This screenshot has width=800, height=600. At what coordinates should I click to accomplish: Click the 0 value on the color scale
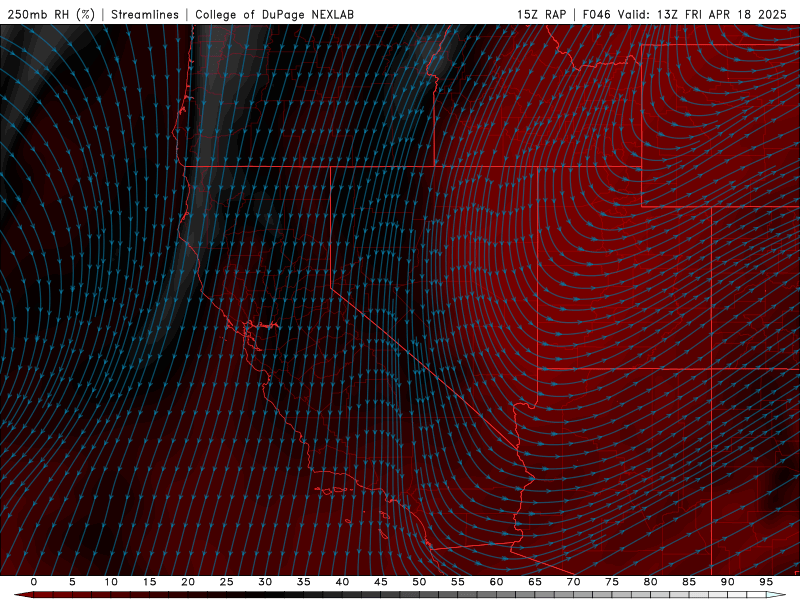click(x=34, y=582)
